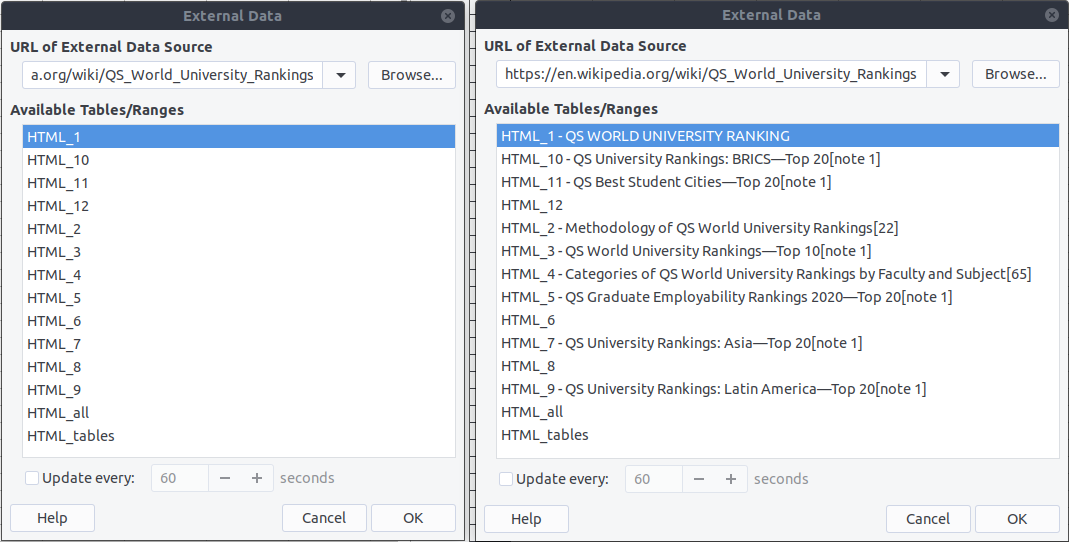This screenshot has height=542, width=1069.
Task: Select HTML_12 in left dialog list
Action: [x=239, y=206]
